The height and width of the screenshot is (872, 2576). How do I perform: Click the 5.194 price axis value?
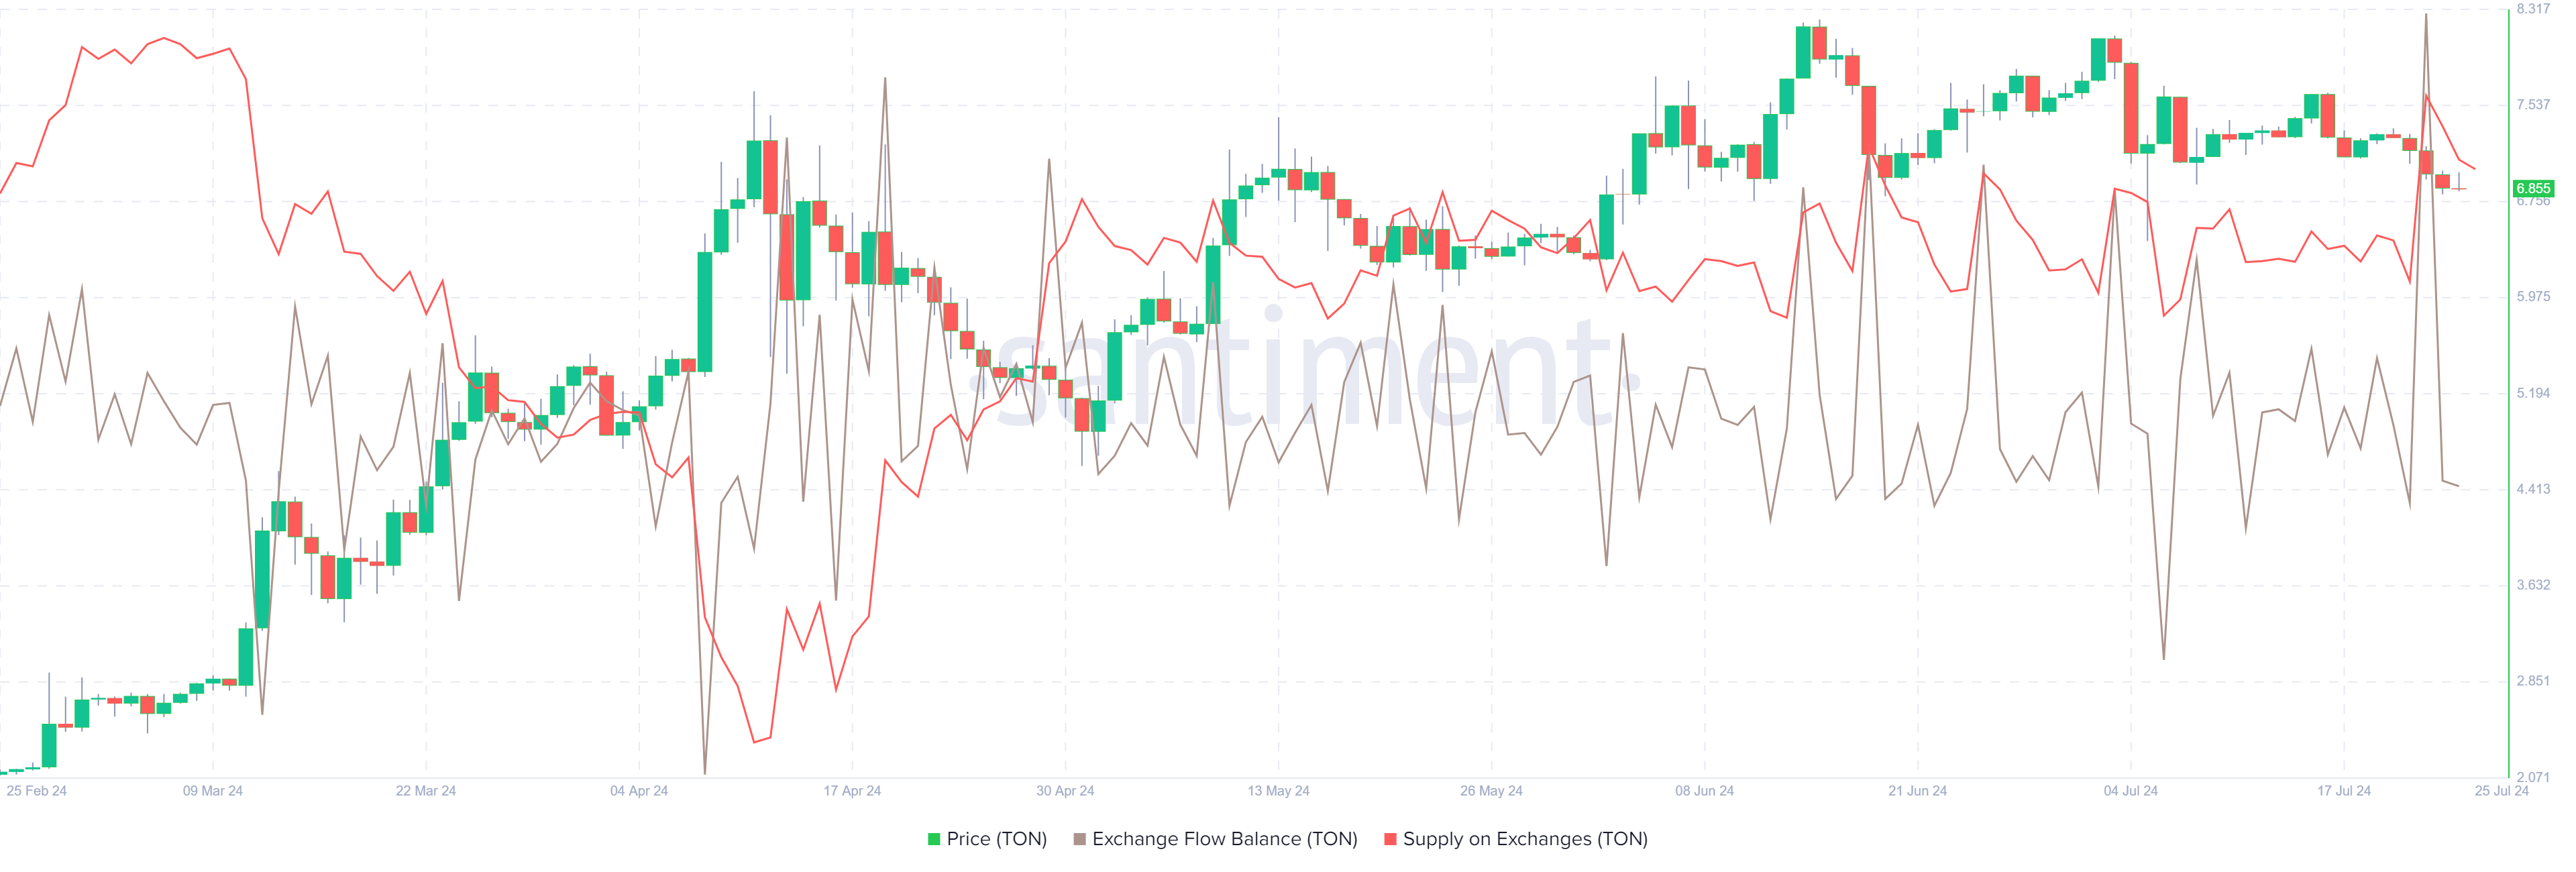point(2533,393)
